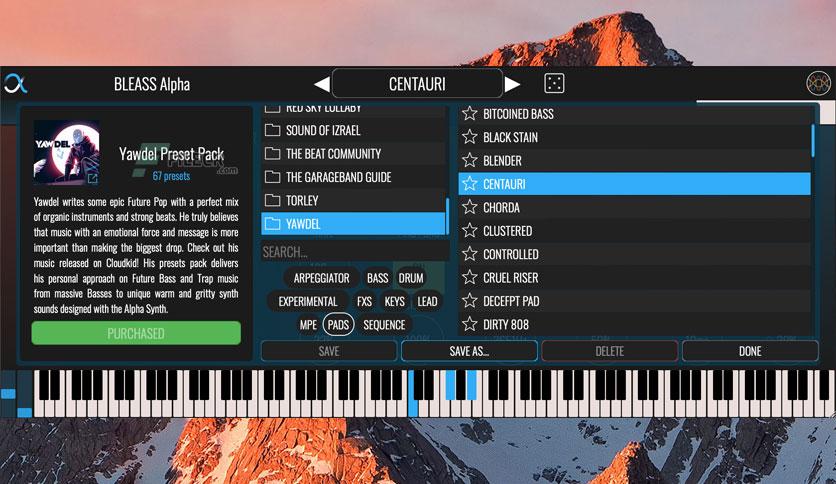Select the BLACK STAIN preset
The image size is (836, 484).
pyautogui.click(x=634, y=137)
